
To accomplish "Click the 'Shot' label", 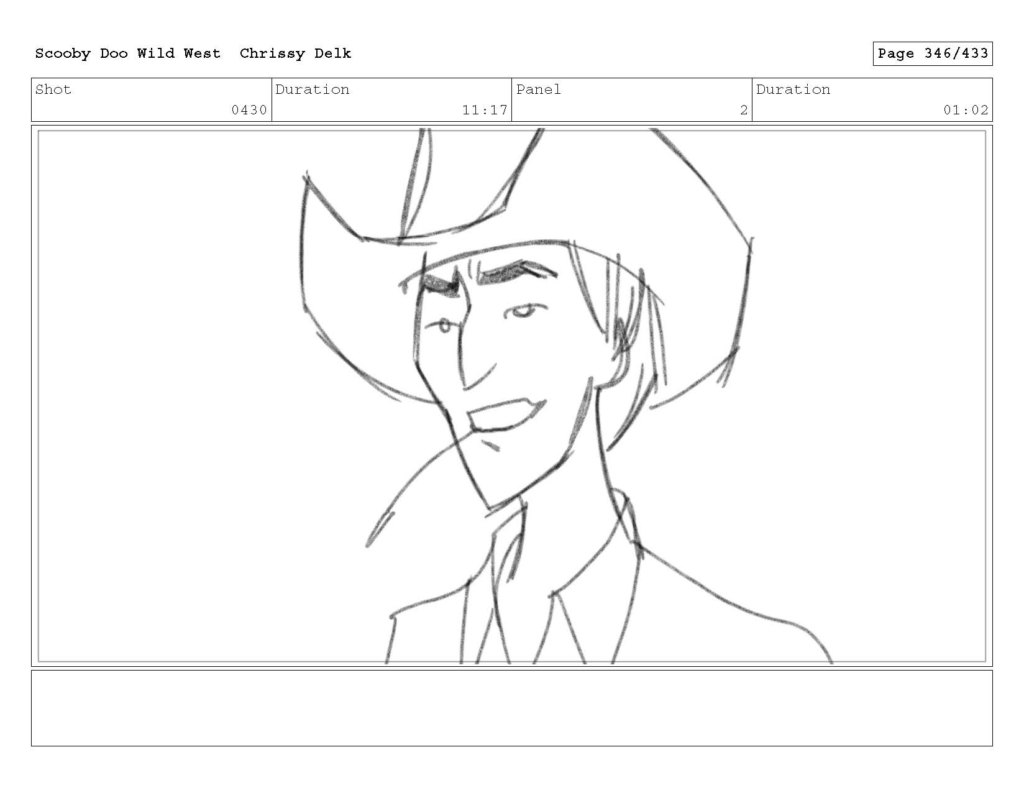I will point(53,89).
